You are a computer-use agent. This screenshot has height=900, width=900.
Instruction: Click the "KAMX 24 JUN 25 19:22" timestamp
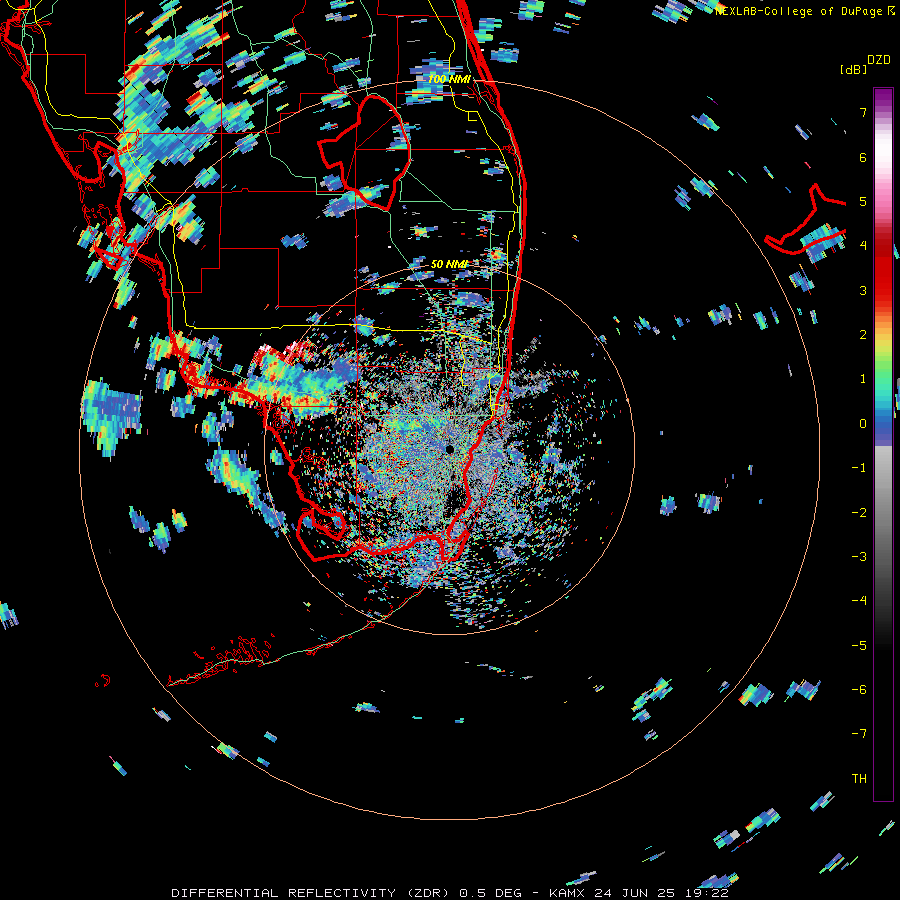[x=639, y=893]
